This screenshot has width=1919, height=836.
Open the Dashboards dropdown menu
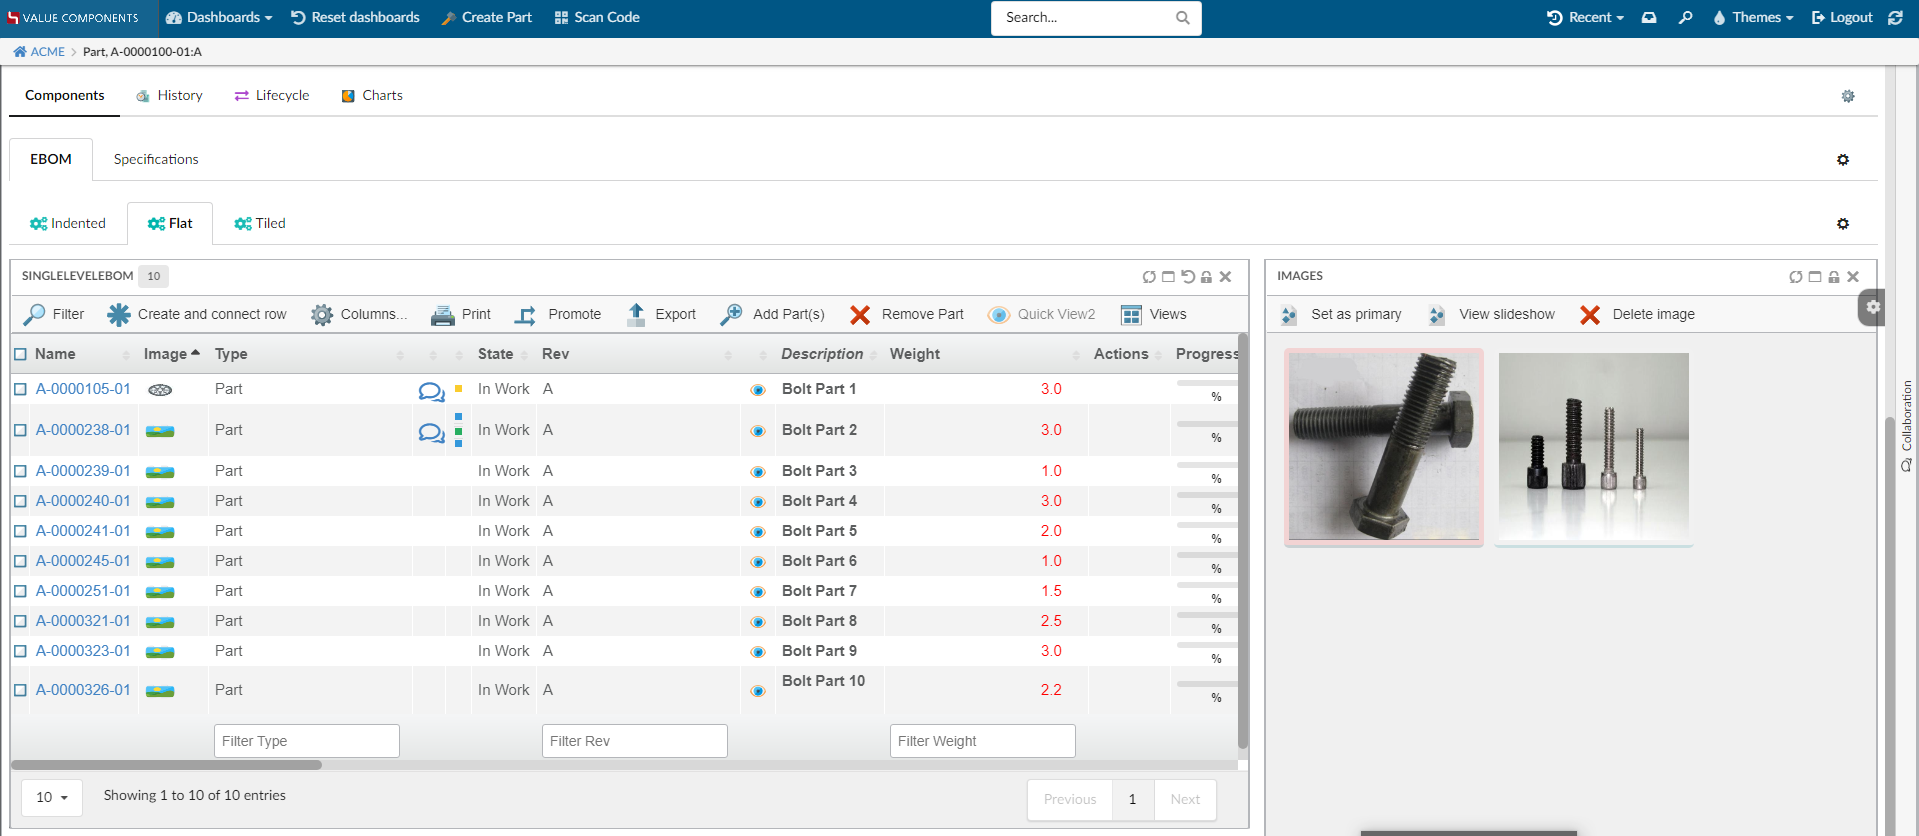[x=220, y=17]
